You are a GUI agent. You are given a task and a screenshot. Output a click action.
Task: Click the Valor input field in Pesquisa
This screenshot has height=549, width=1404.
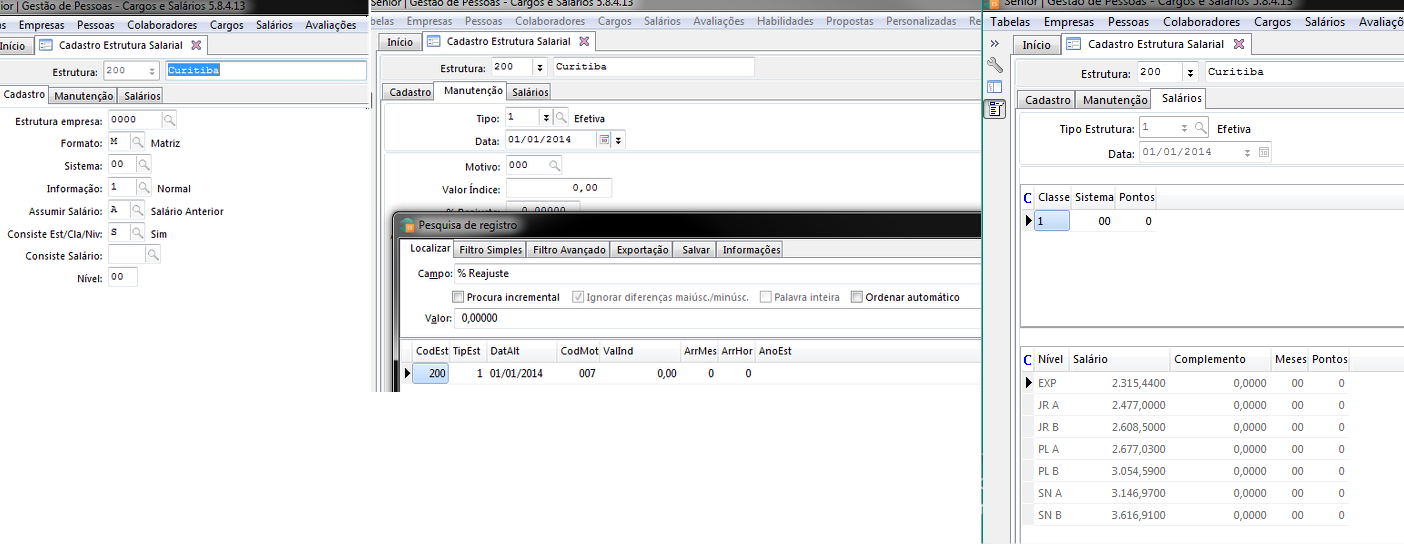[715, 319]
